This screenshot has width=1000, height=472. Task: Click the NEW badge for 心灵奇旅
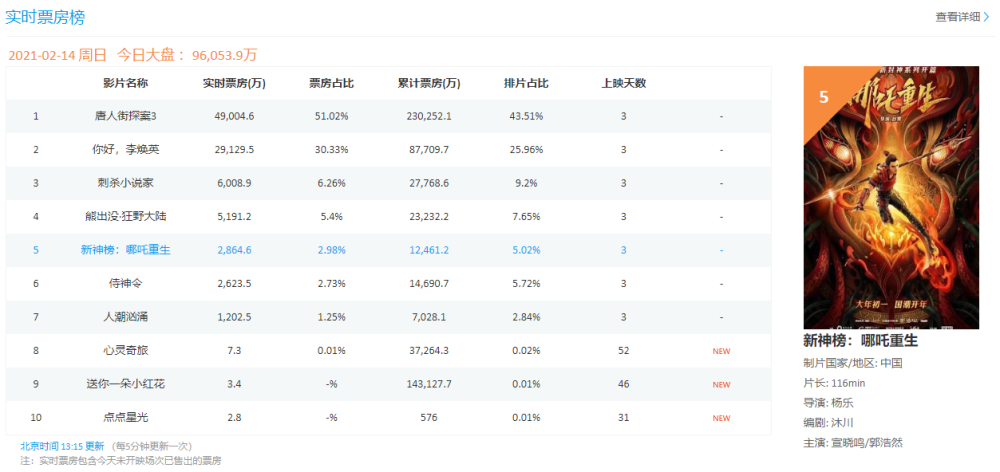pyautogui.click(x=721, y=351)
